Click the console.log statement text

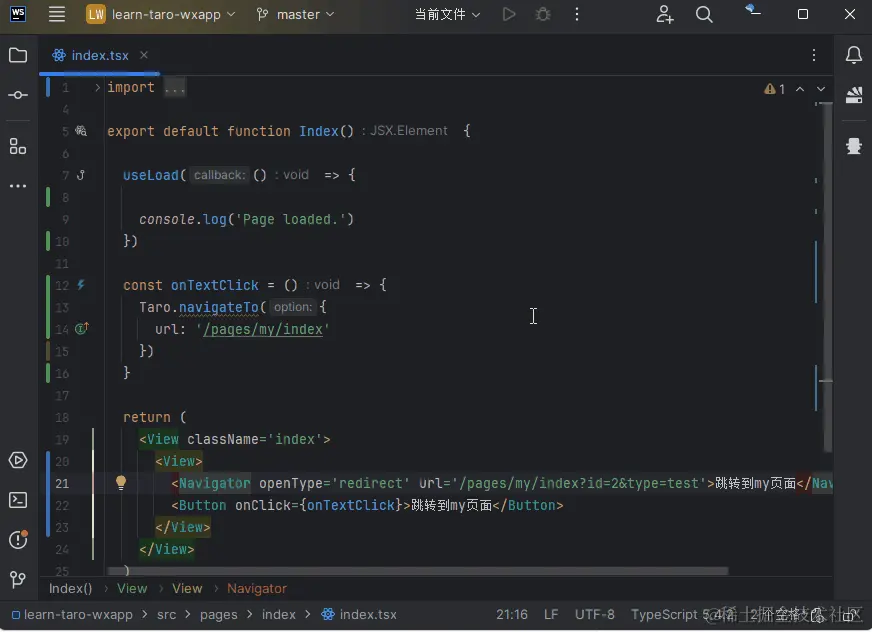coord(246,219)
